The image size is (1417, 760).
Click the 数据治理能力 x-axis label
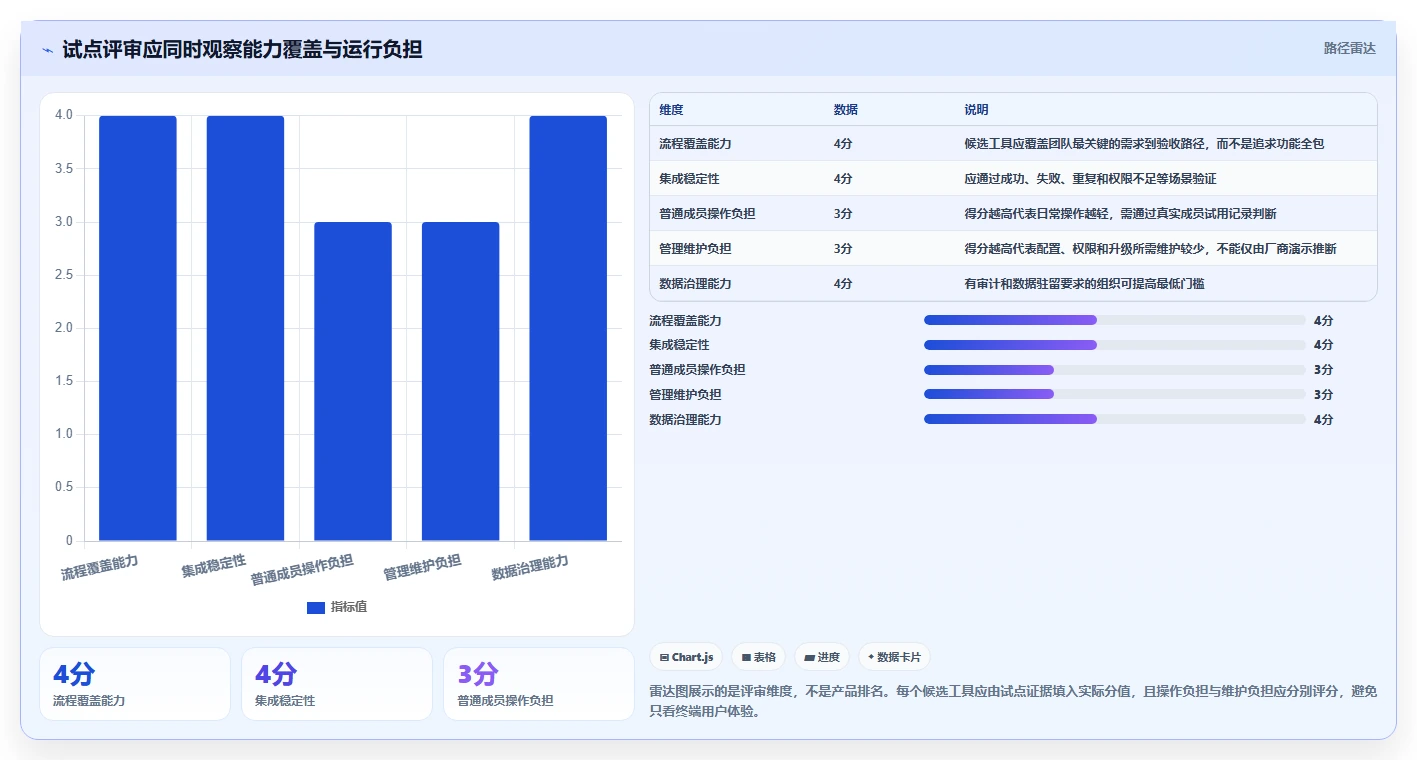pos(530,567)
